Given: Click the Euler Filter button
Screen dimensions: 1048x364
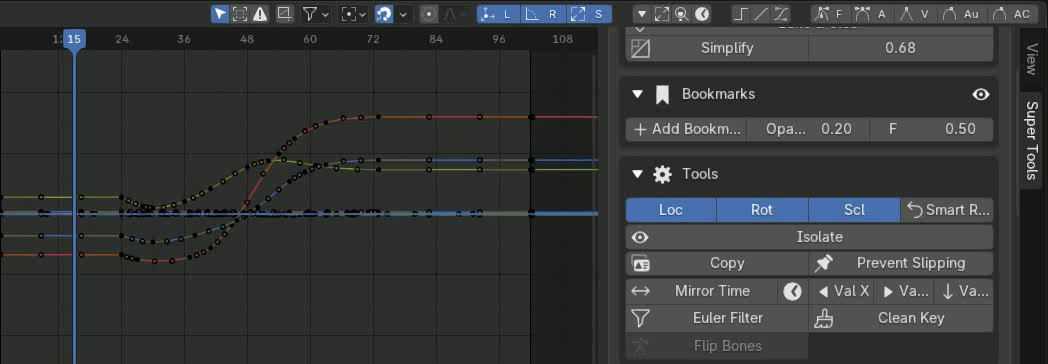Looking at the screenshot, I should click(717, 318).
